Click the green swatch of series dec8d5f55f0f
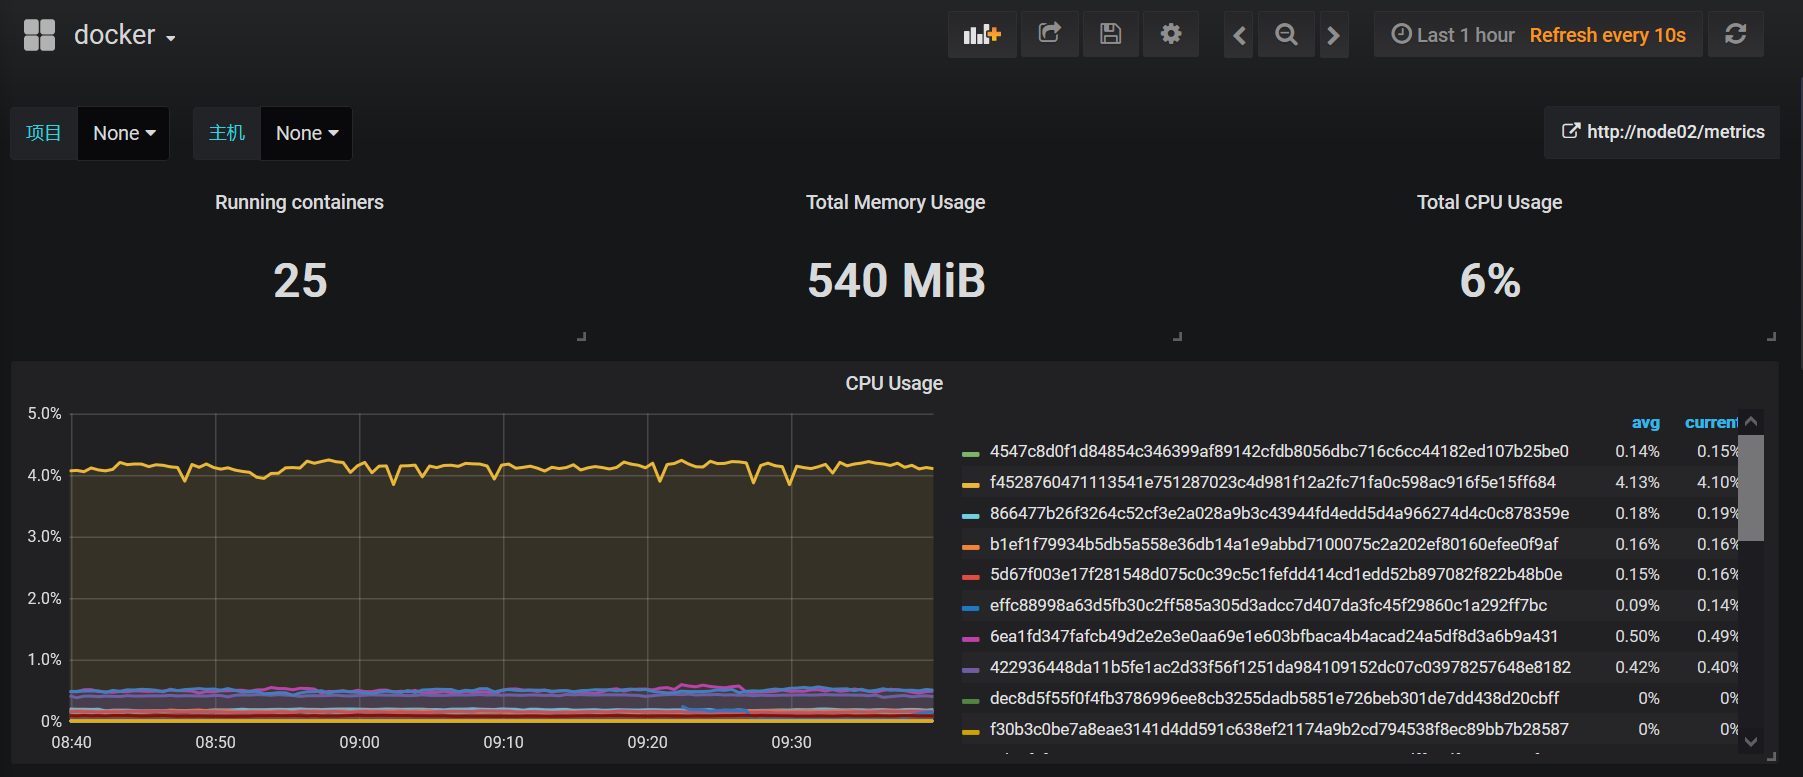Image resolution: width=1803 pixels, height=777 pixels. (x=970, y=701)
